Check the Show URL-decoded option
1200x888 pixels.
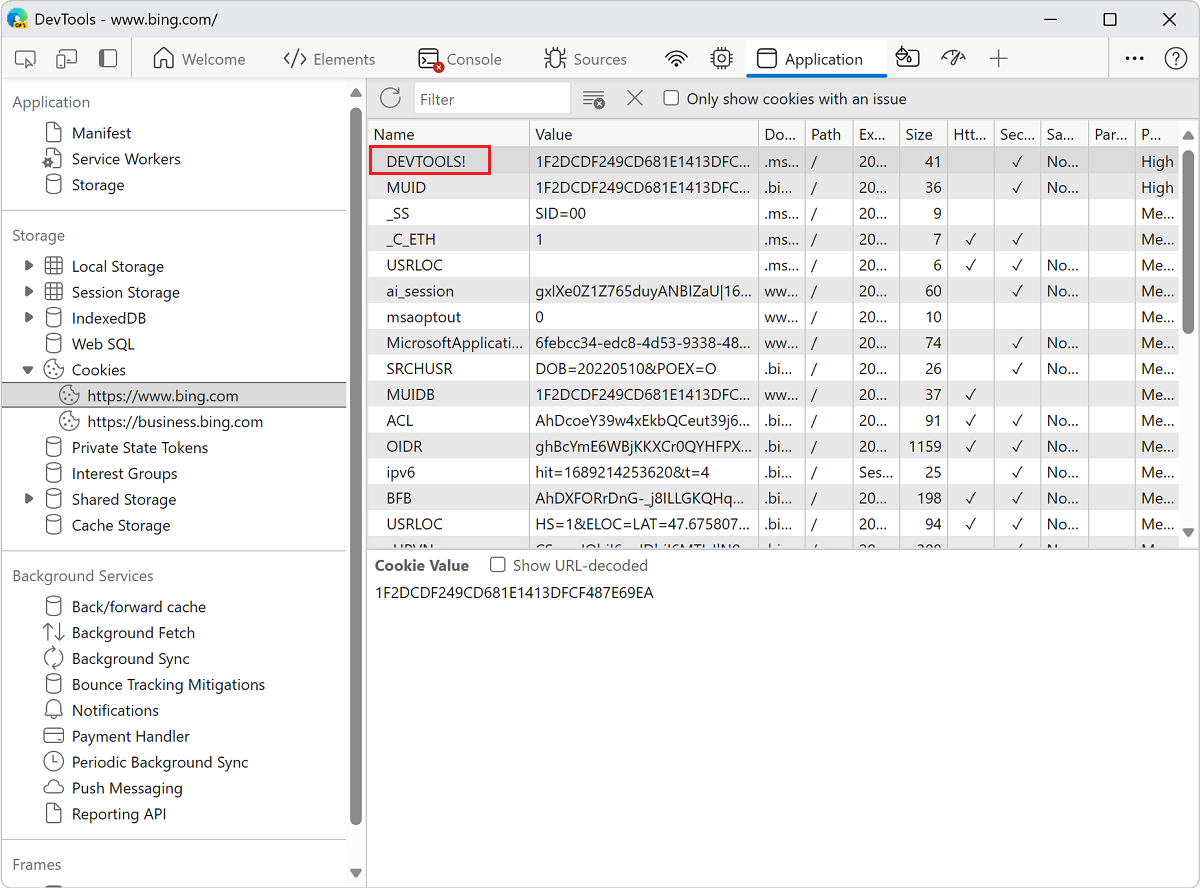point(497,565)
